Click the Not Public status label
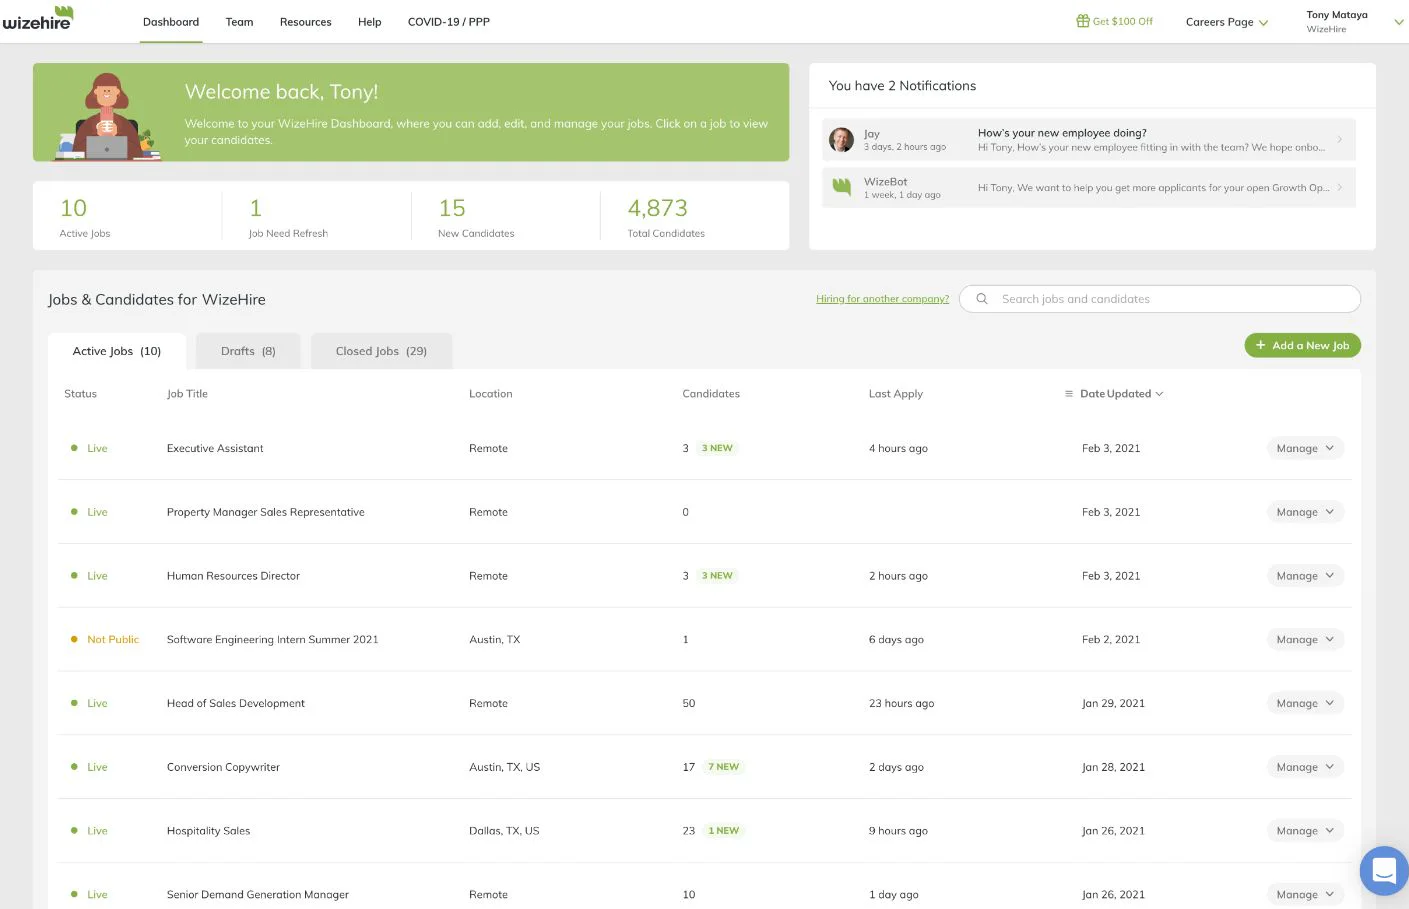This screenshot has width=1409, height=909. pos(113,640)
